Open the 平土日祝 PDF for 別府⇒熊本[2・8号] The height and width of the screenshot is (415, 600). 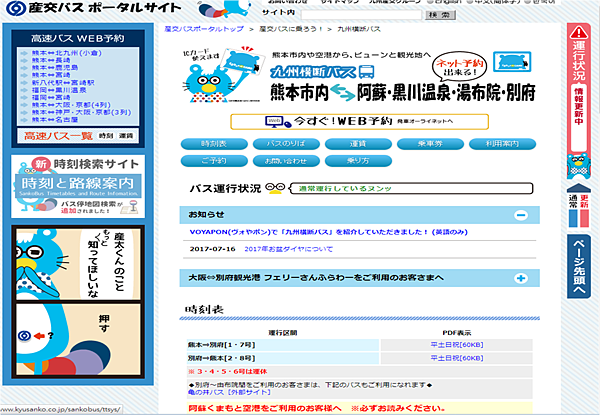pos(457,358)
